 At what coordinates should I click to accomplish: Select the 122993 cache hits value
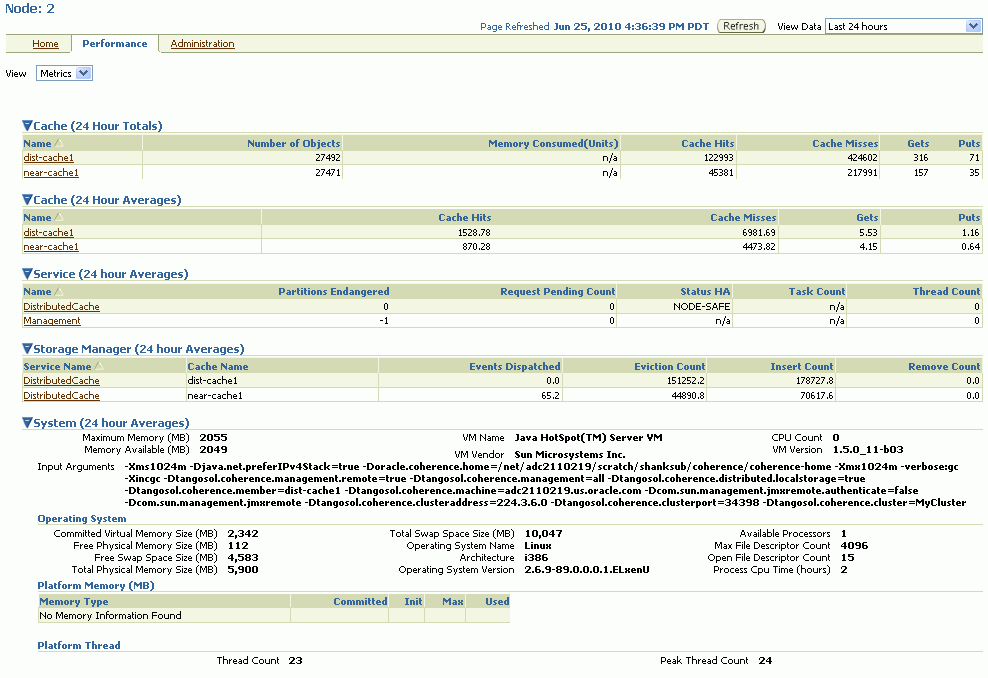click(718, 158)
